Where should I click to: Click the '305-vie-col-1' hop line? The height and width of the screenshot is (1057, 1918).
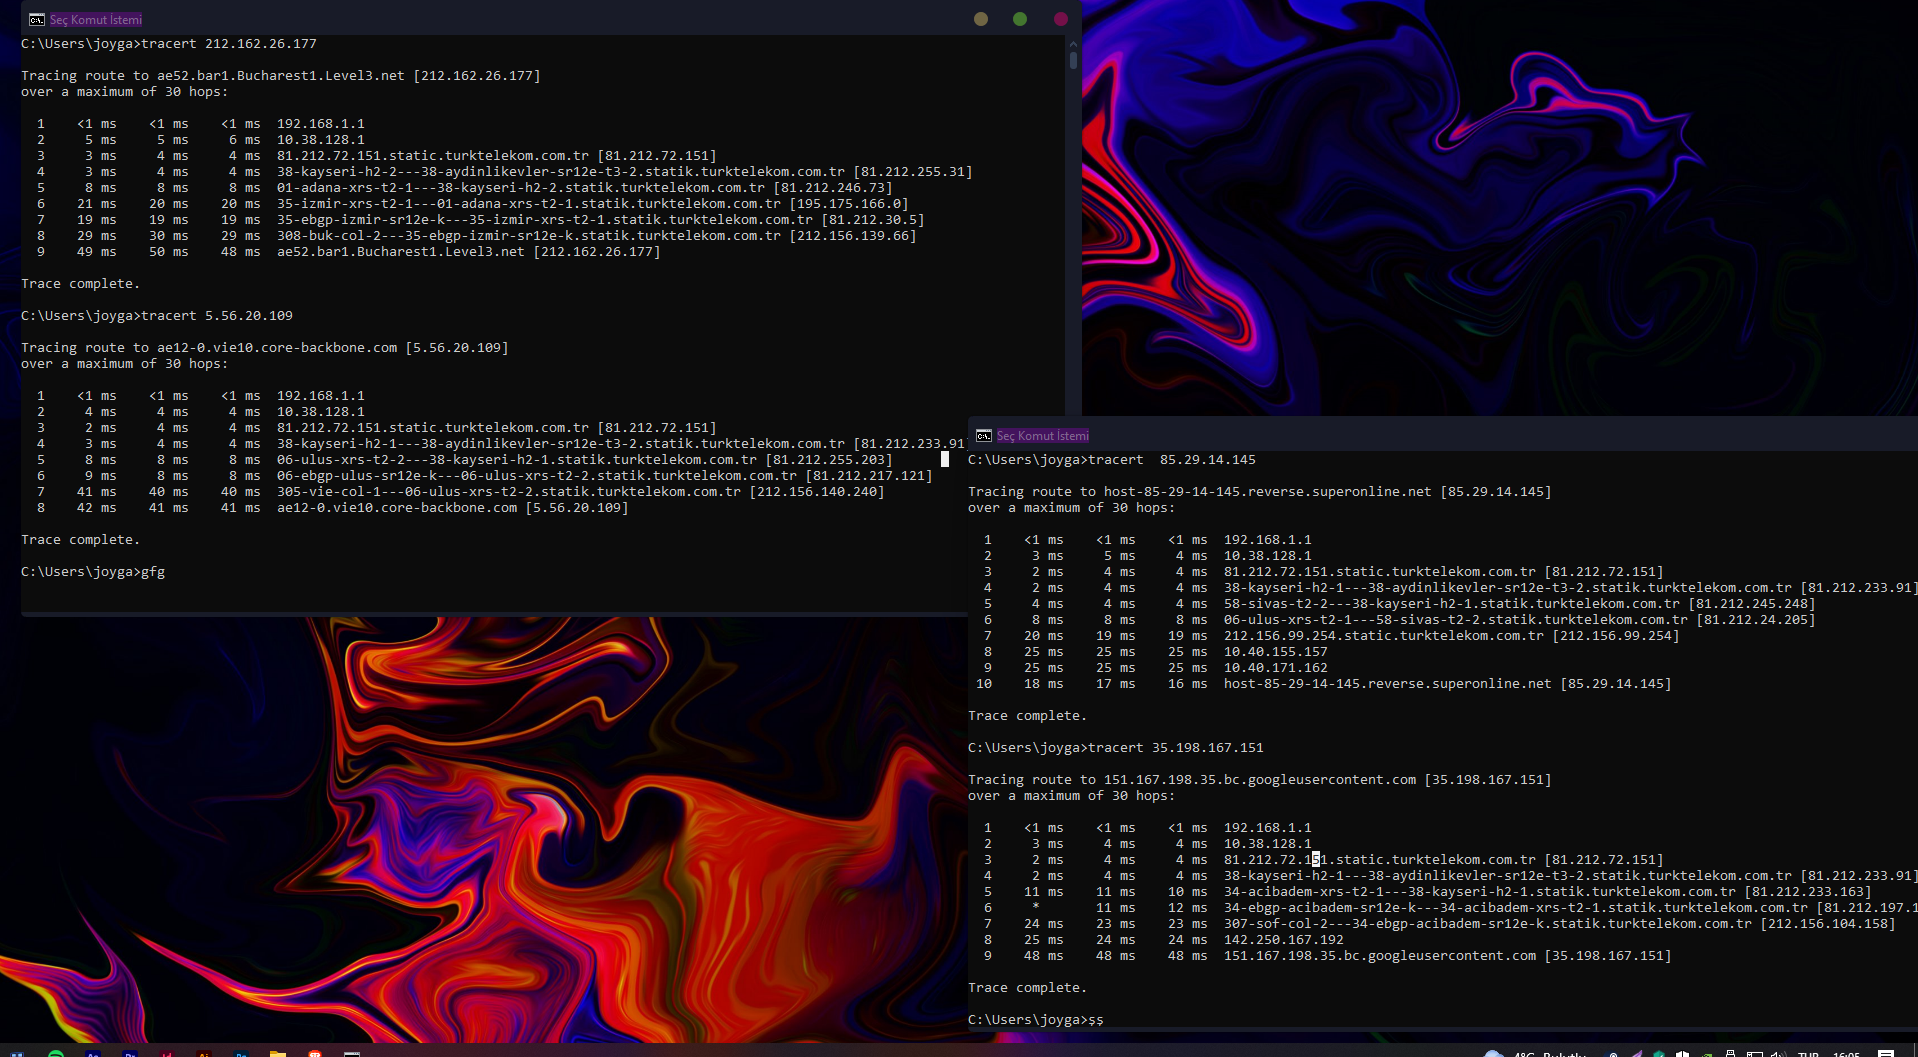pyautogui.click(x=461, y=492)
